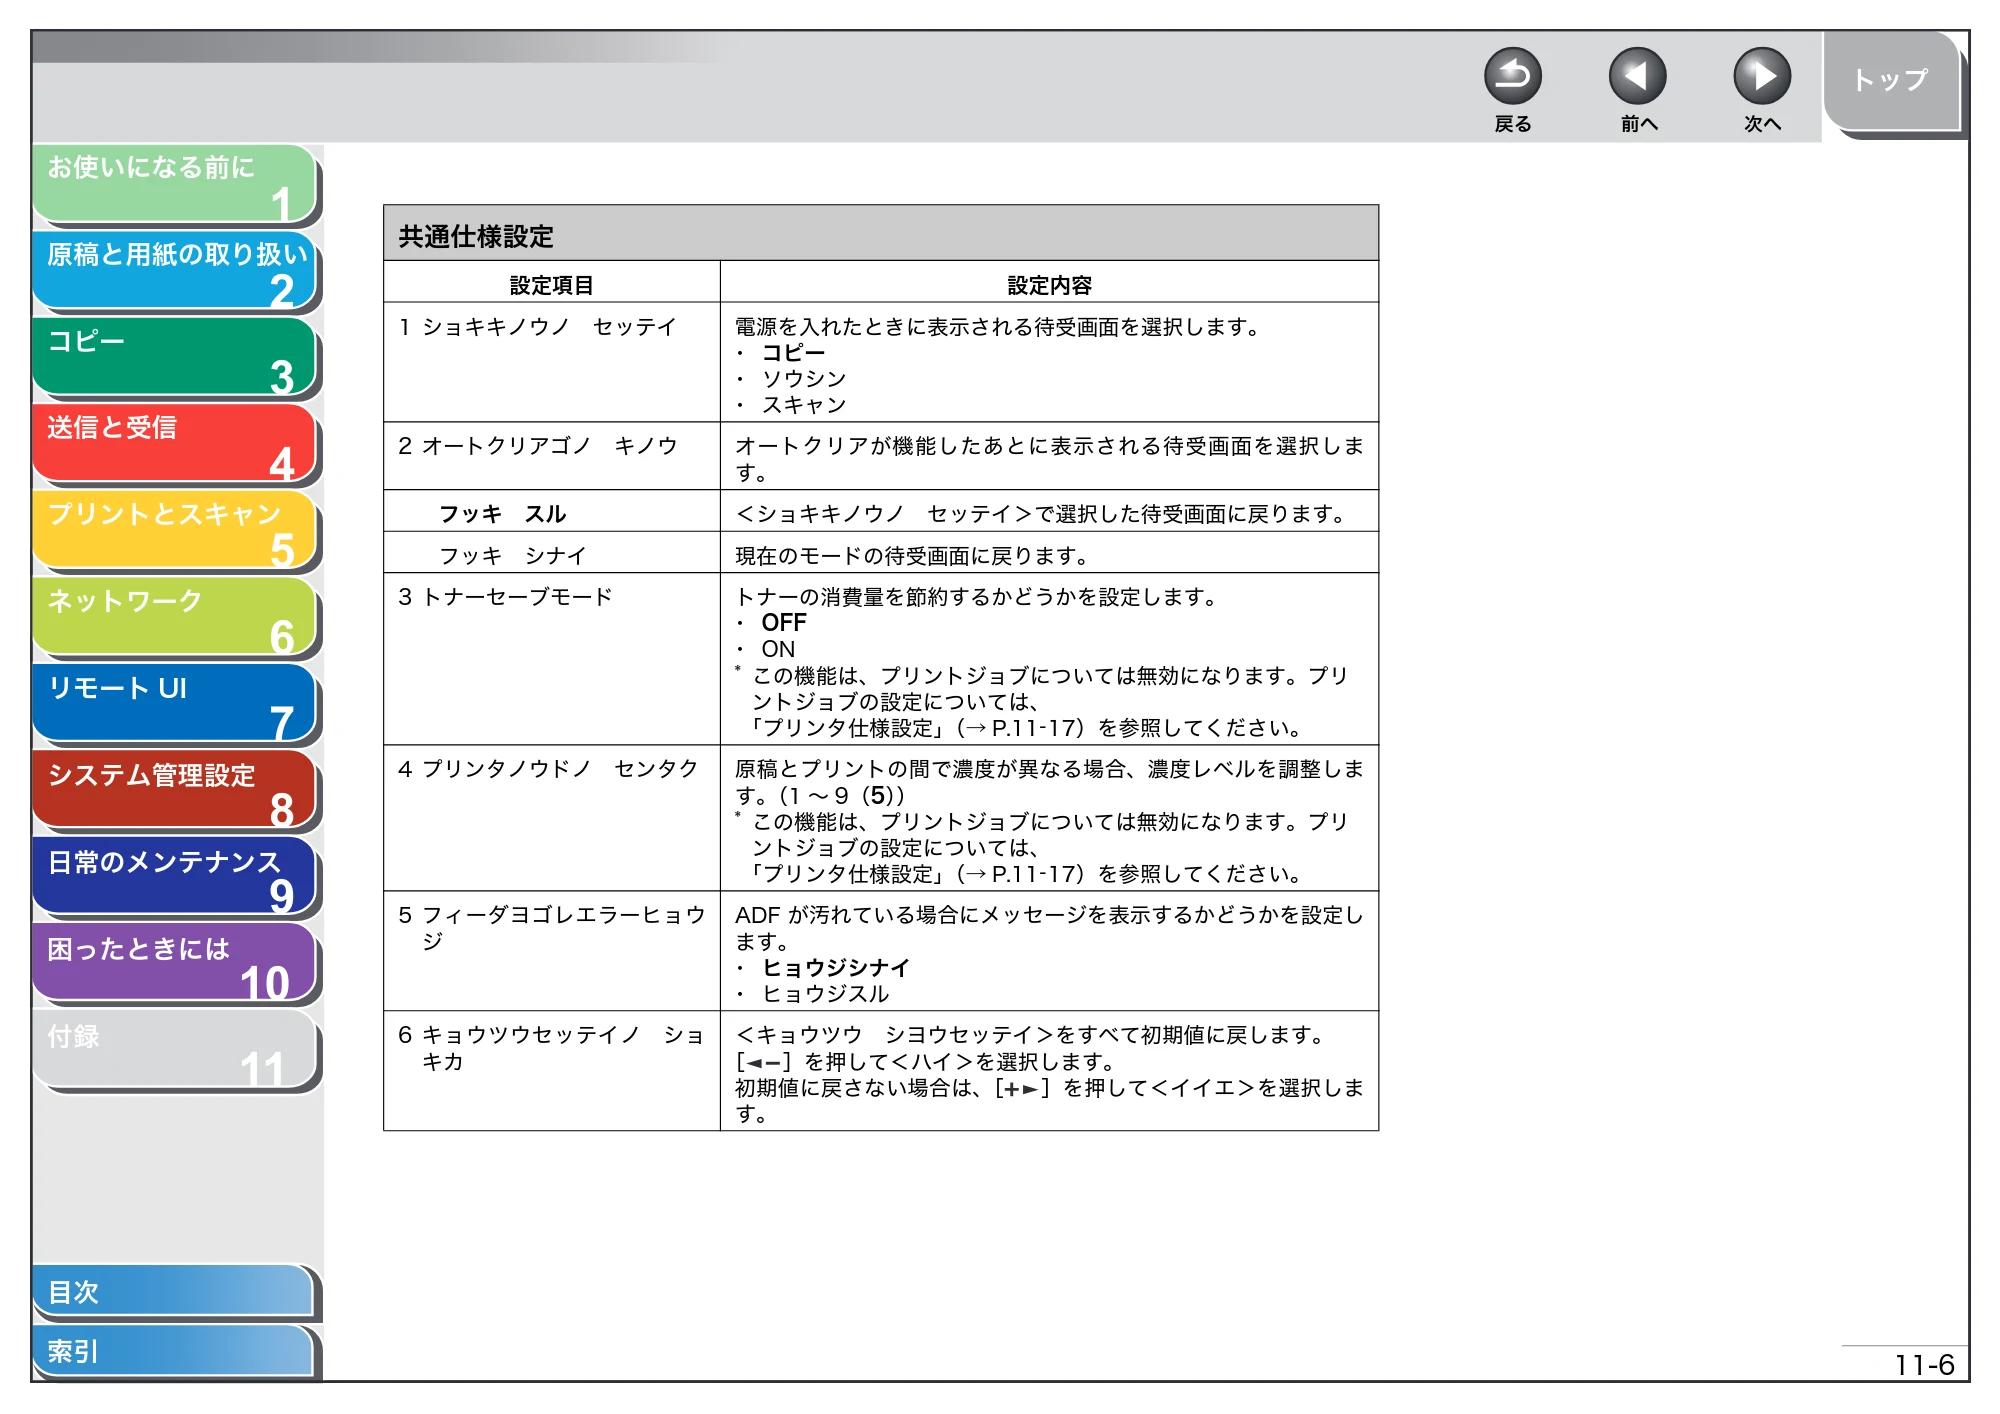
Task: Click the bold コピー option in row 1
Action: [x=794, y=353]
